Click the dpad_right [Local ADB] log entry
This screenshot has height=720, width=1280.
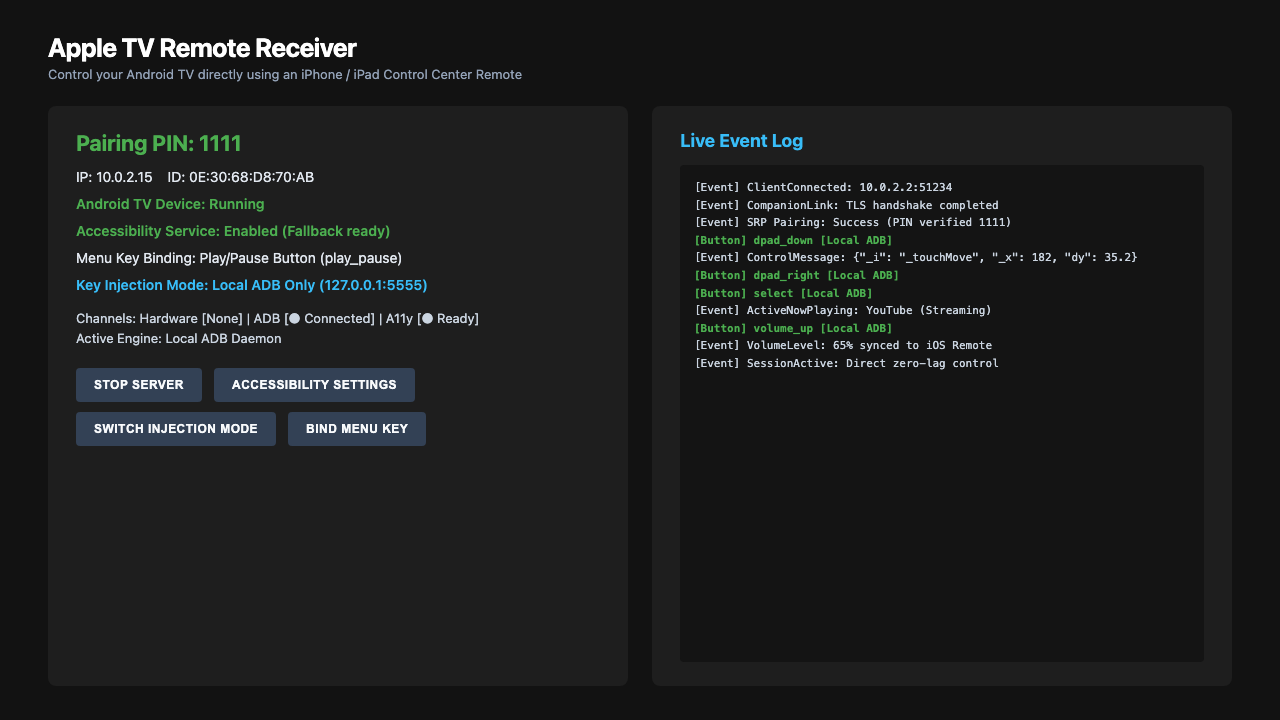(x=797, y=275)
